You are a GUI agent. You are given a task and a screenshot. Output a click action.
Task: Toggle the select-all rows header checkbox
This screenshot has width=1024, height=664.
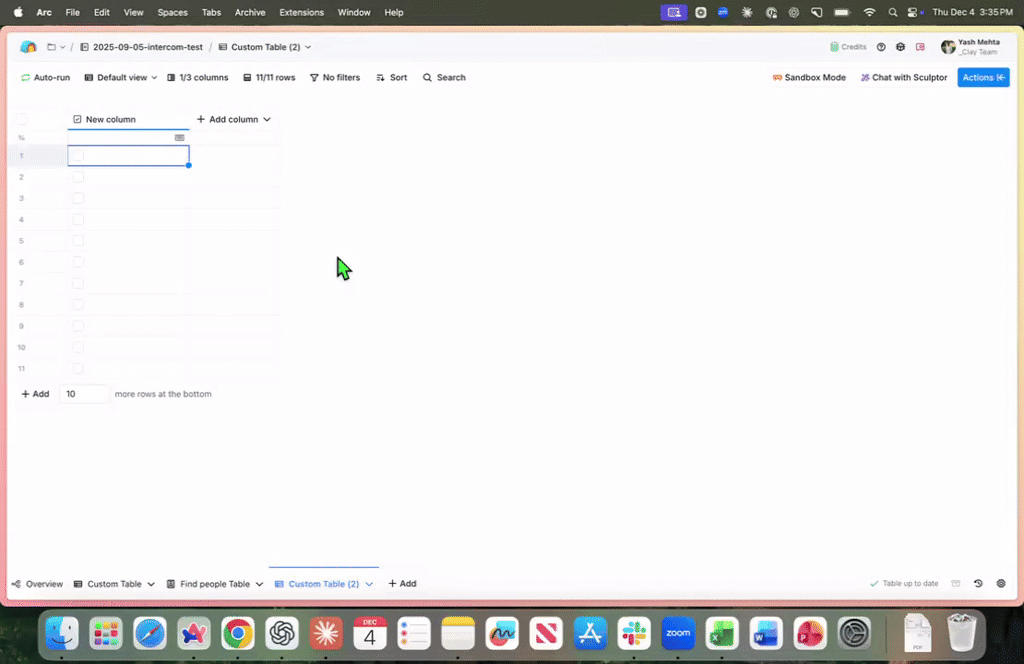tap(21, 119)
